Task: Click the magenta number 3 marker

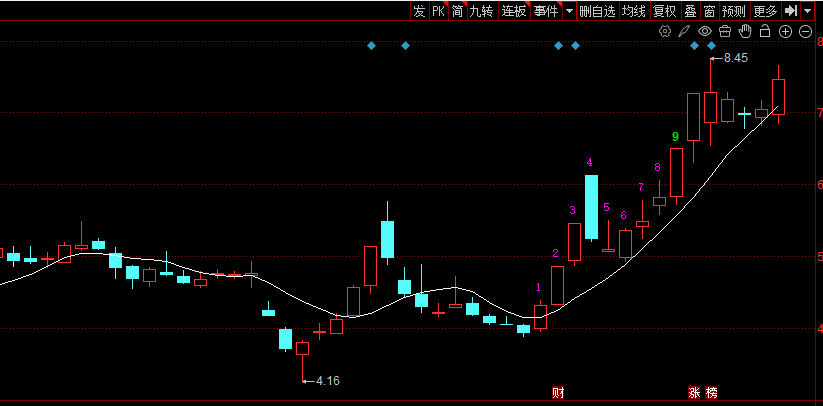Action: pyautogui.click(x=573, y=210)
